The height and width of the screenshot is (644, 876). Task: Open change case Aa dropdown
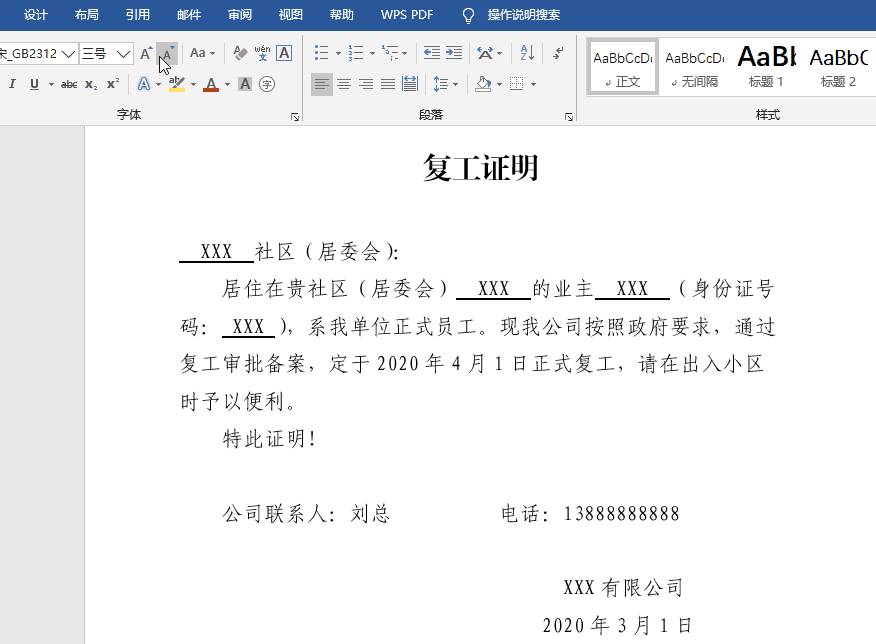(202, 53)
